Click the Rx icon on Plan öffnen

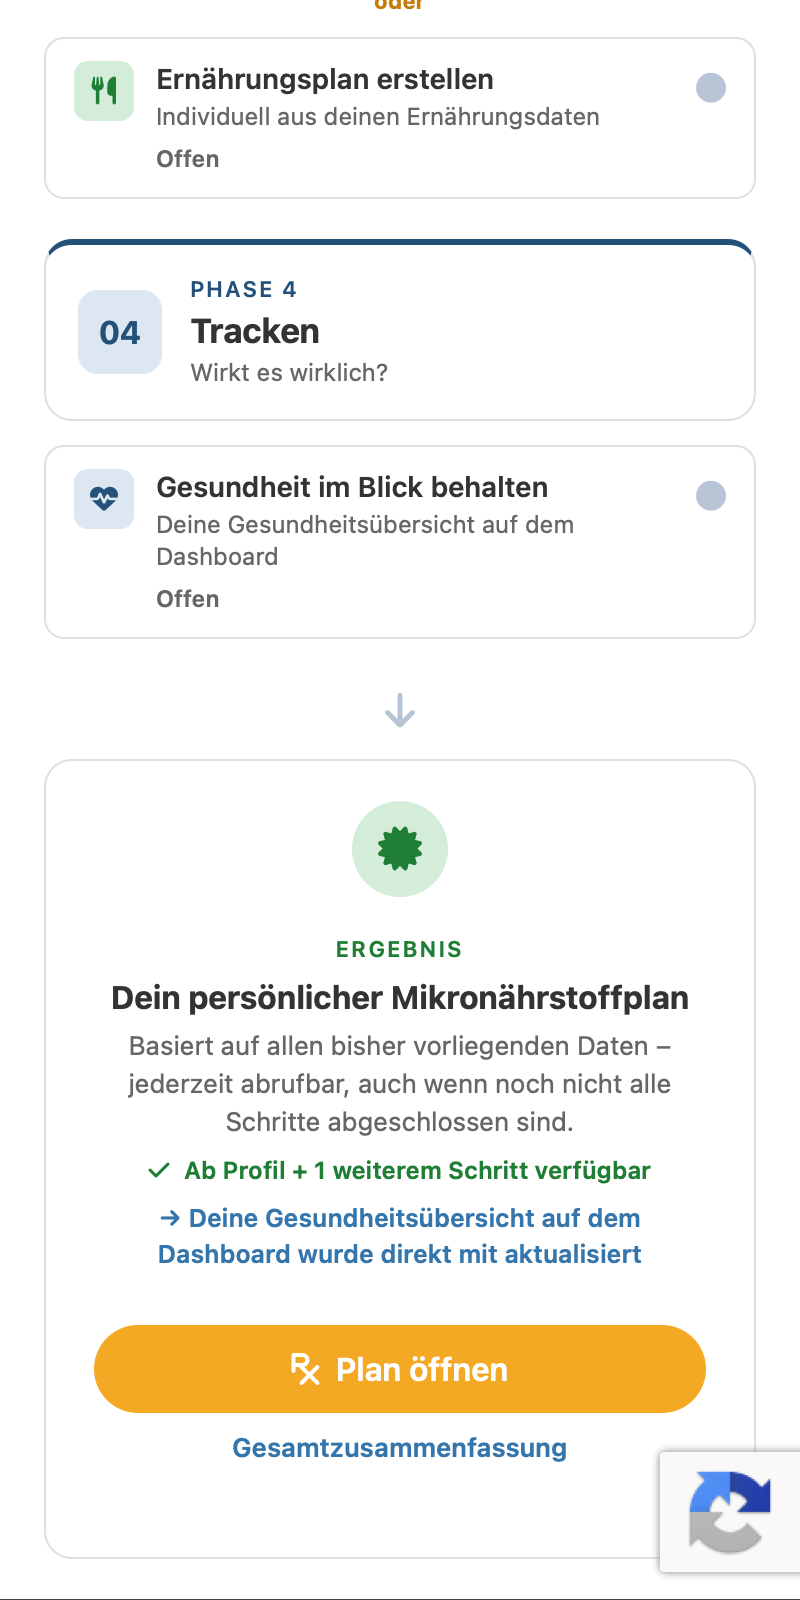(x=305, y=1369)
